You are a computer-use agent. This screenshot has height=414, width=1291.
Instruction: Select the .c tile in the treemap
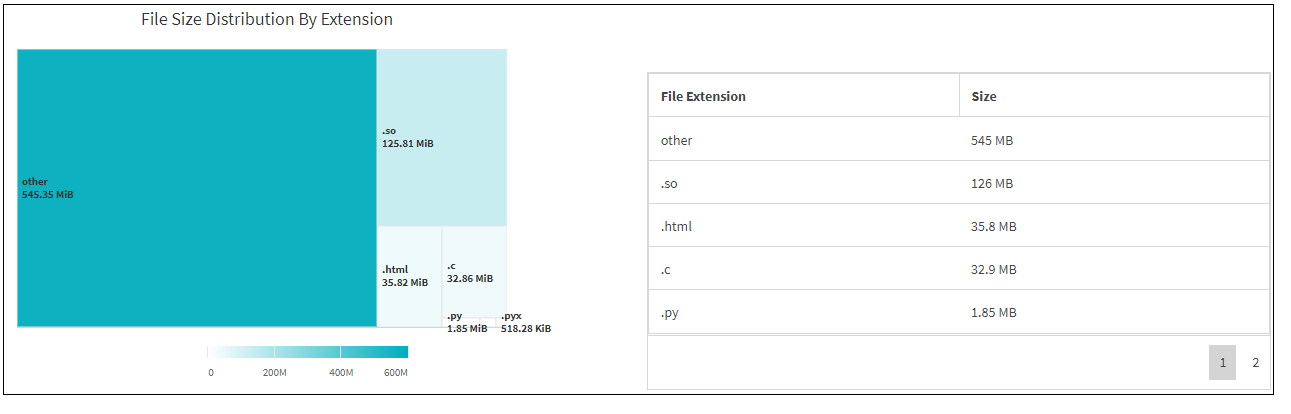(x=474, y=271)
